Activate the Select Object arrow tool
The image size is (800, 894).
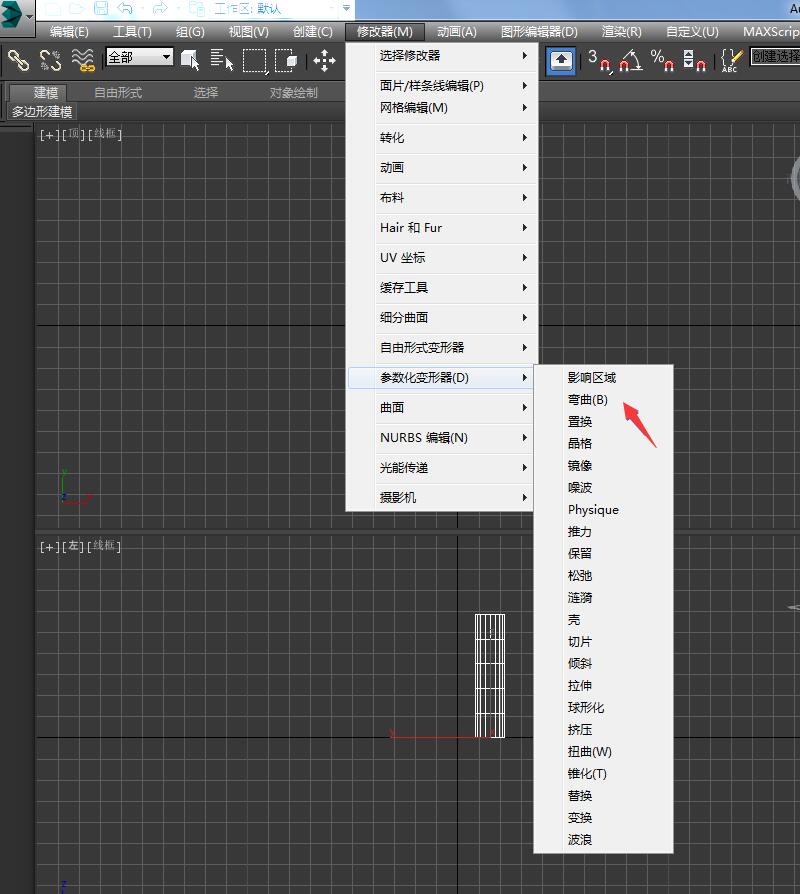click(x=192, y=58)
